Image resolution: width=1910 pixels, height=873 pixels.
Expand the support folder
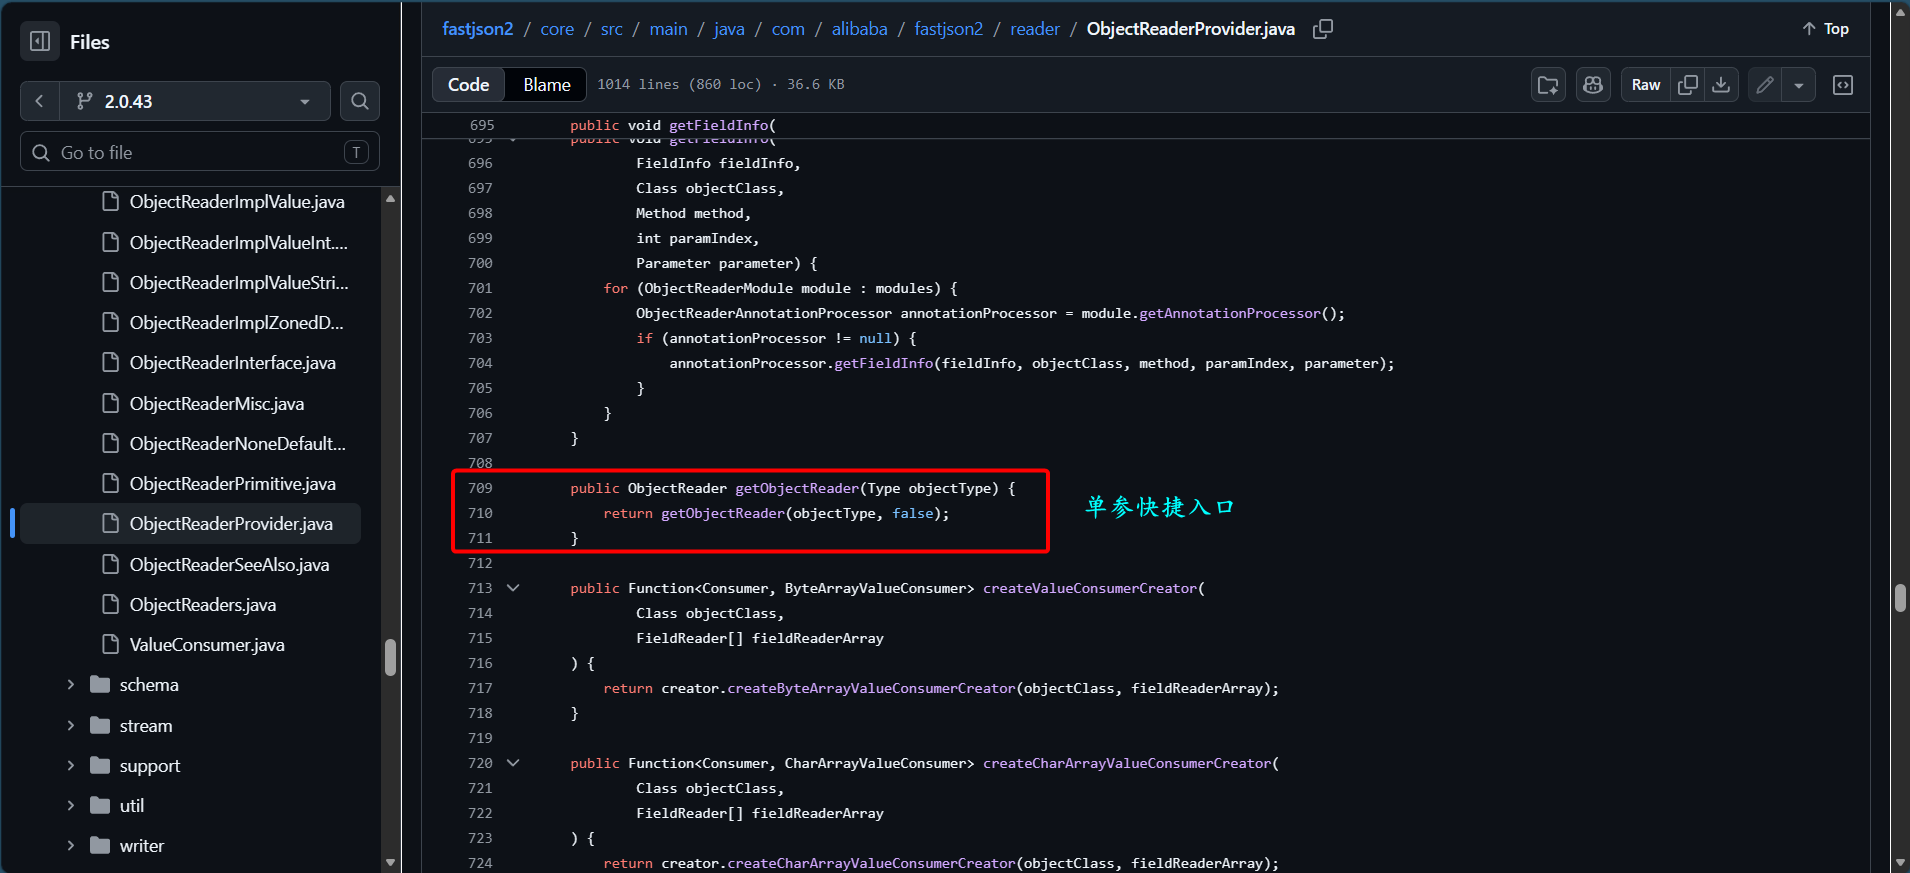point(70,765)
